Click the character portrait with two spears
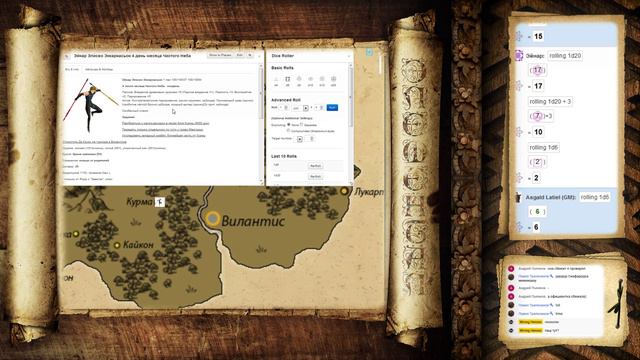Viewport: 640px width, 360px height. click(x=90, y=105)
